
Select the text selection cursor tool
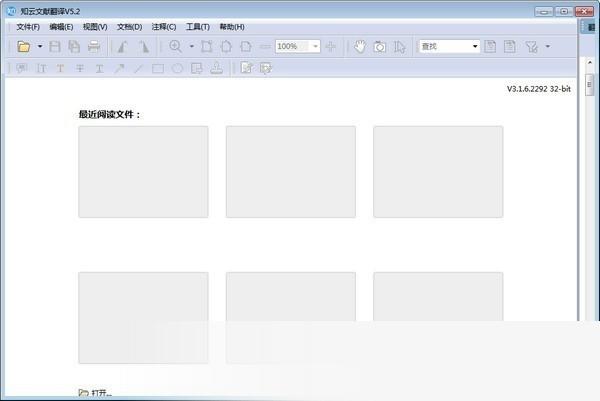click(x=399, y=47)
